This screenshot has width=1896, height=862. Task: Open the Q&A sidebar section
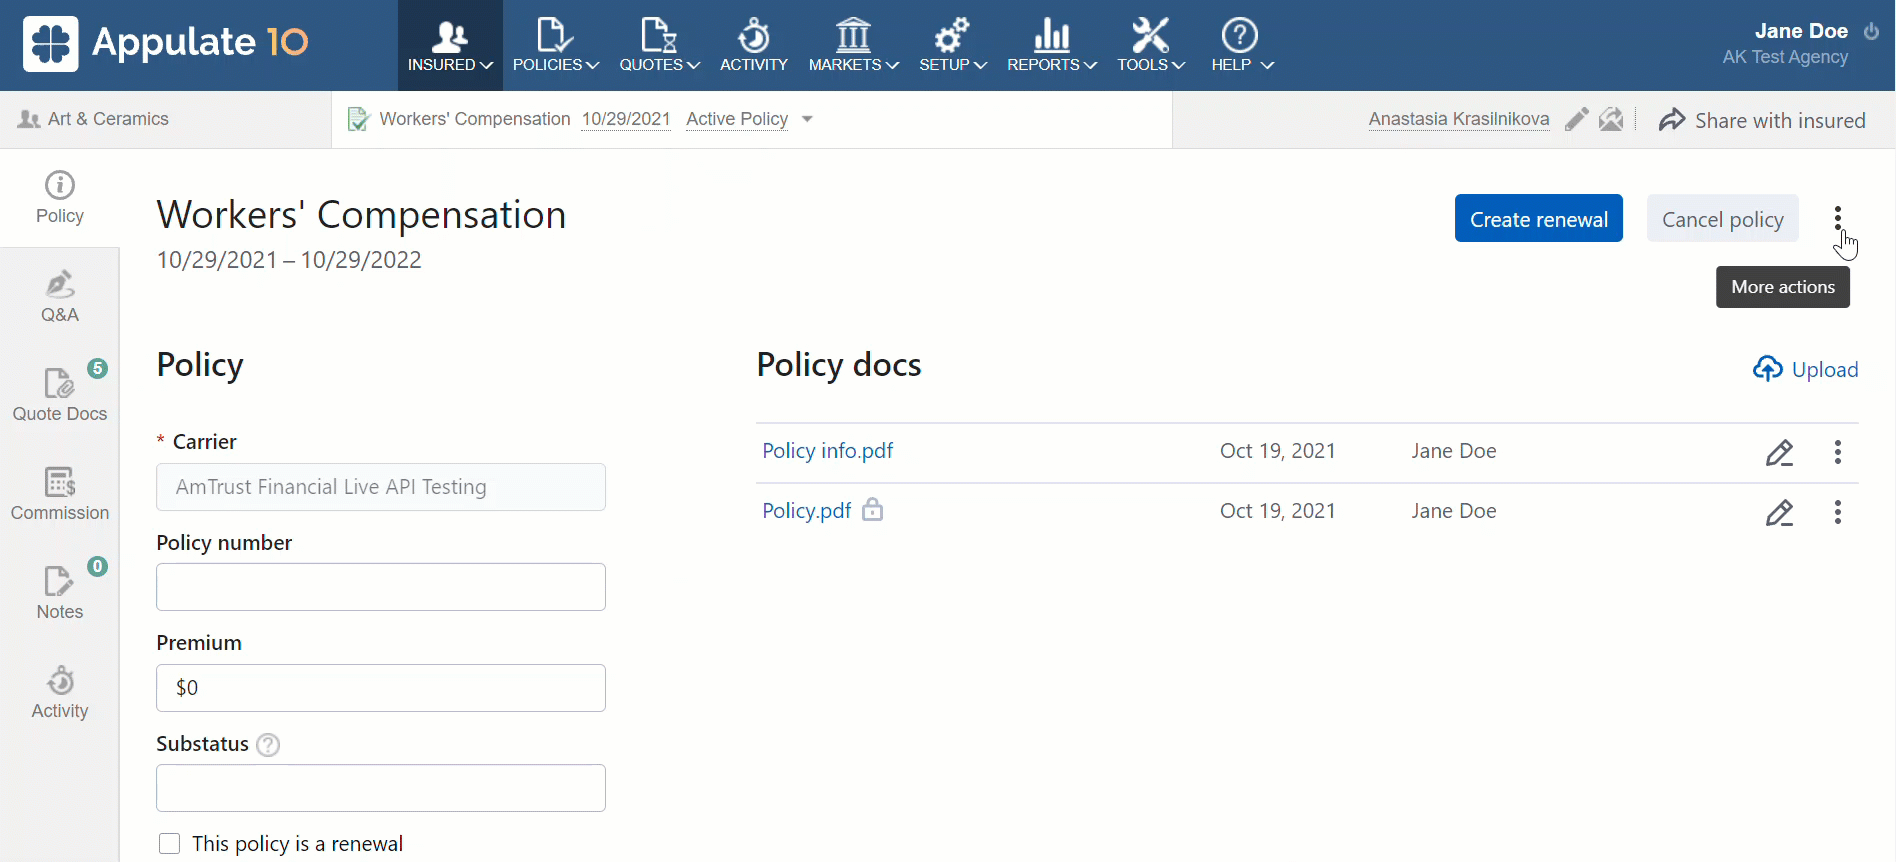[60, 297]
